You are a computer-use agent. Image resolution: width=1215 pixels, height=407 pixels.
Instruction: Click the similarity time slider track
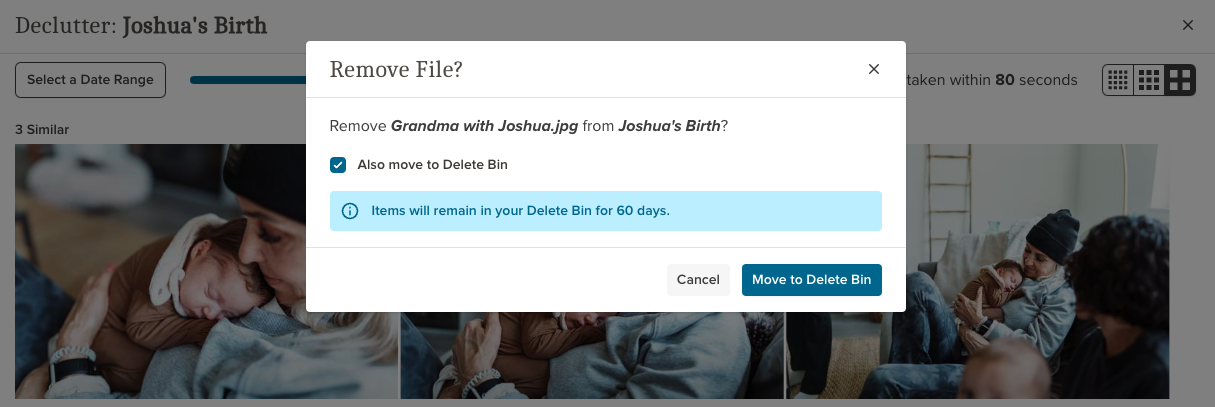(245, 80)
